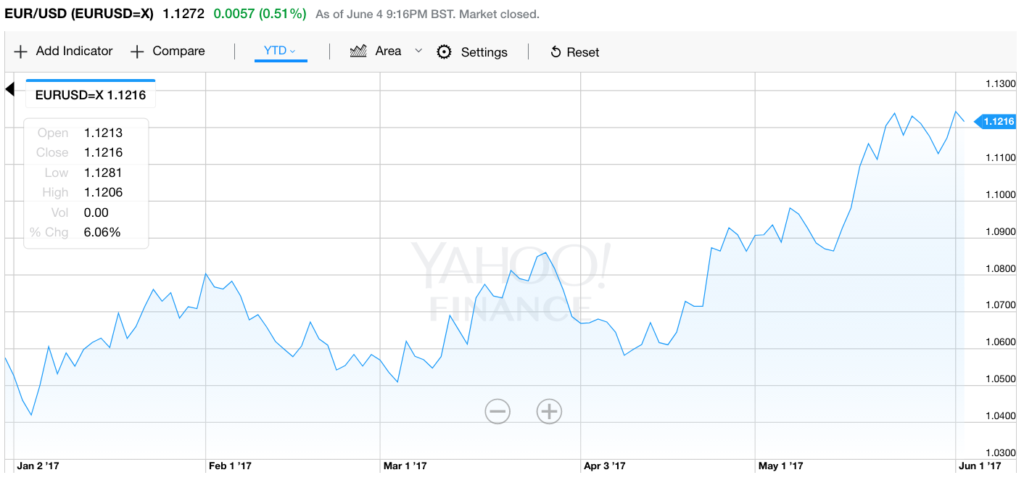Click the Settings label
The width and height of the screenshot is (1024, 483).
pyautogui.click(x=484, y=52)
